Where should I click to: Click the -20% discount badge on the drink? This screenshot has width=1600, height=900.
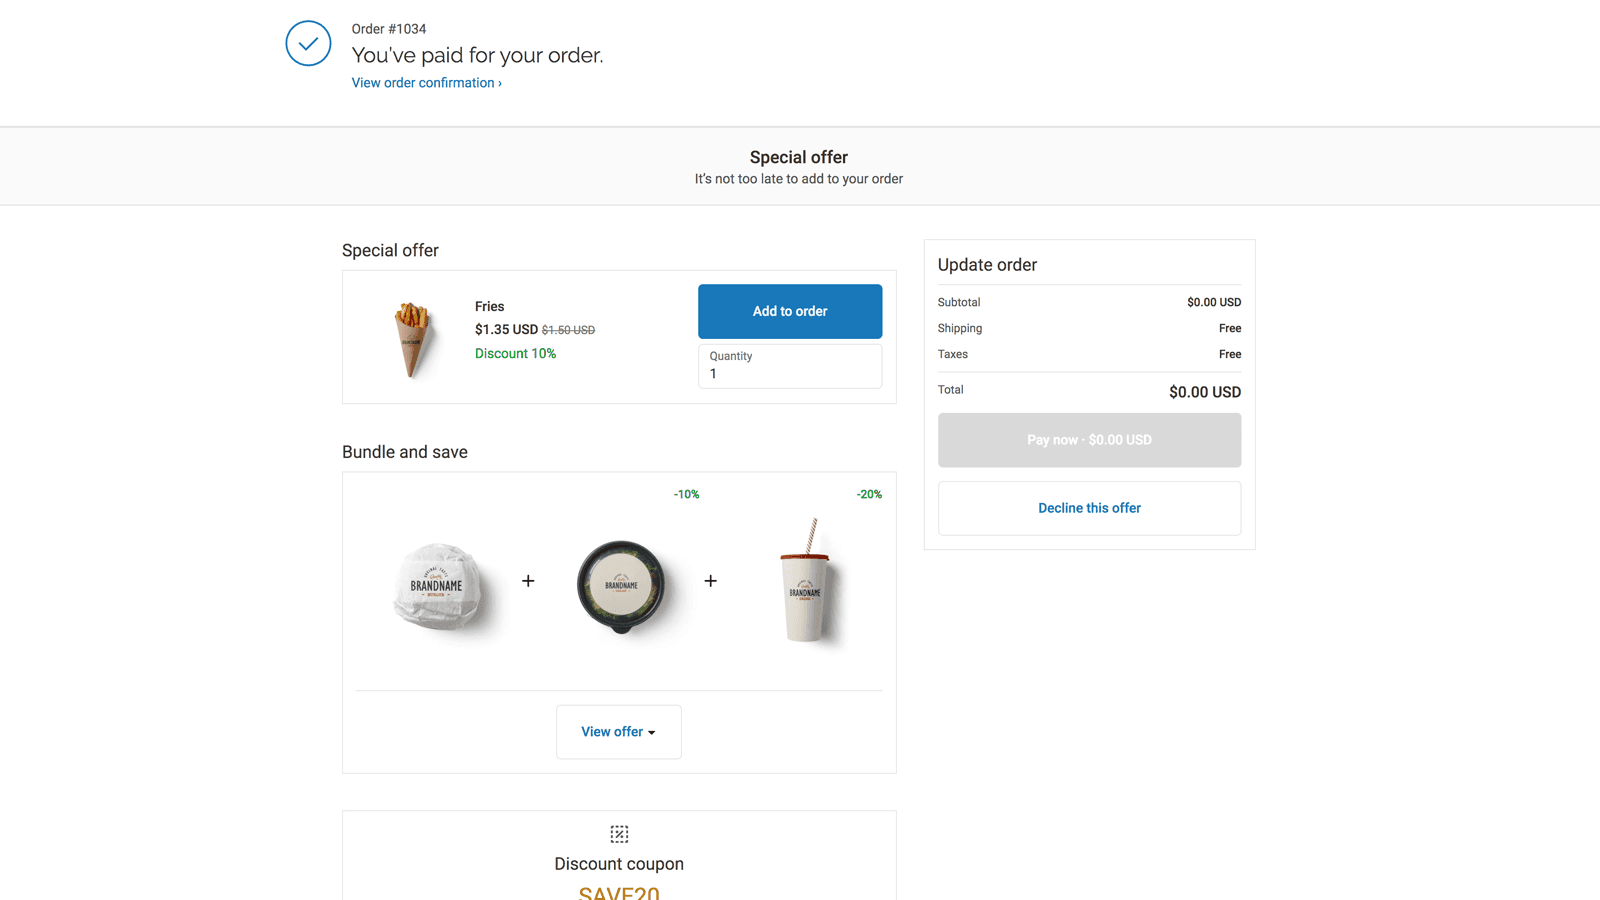click(x=869, y=493)
